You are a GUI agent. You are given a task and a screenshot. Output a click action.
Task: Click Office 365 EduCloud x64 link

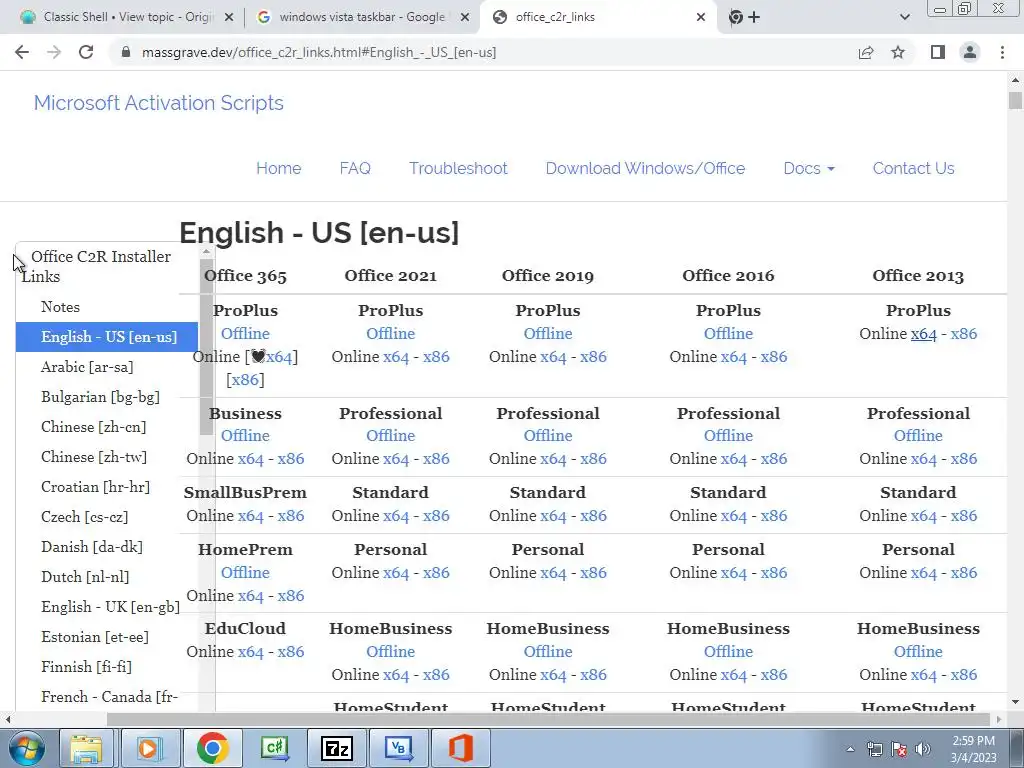pos(250,652)
